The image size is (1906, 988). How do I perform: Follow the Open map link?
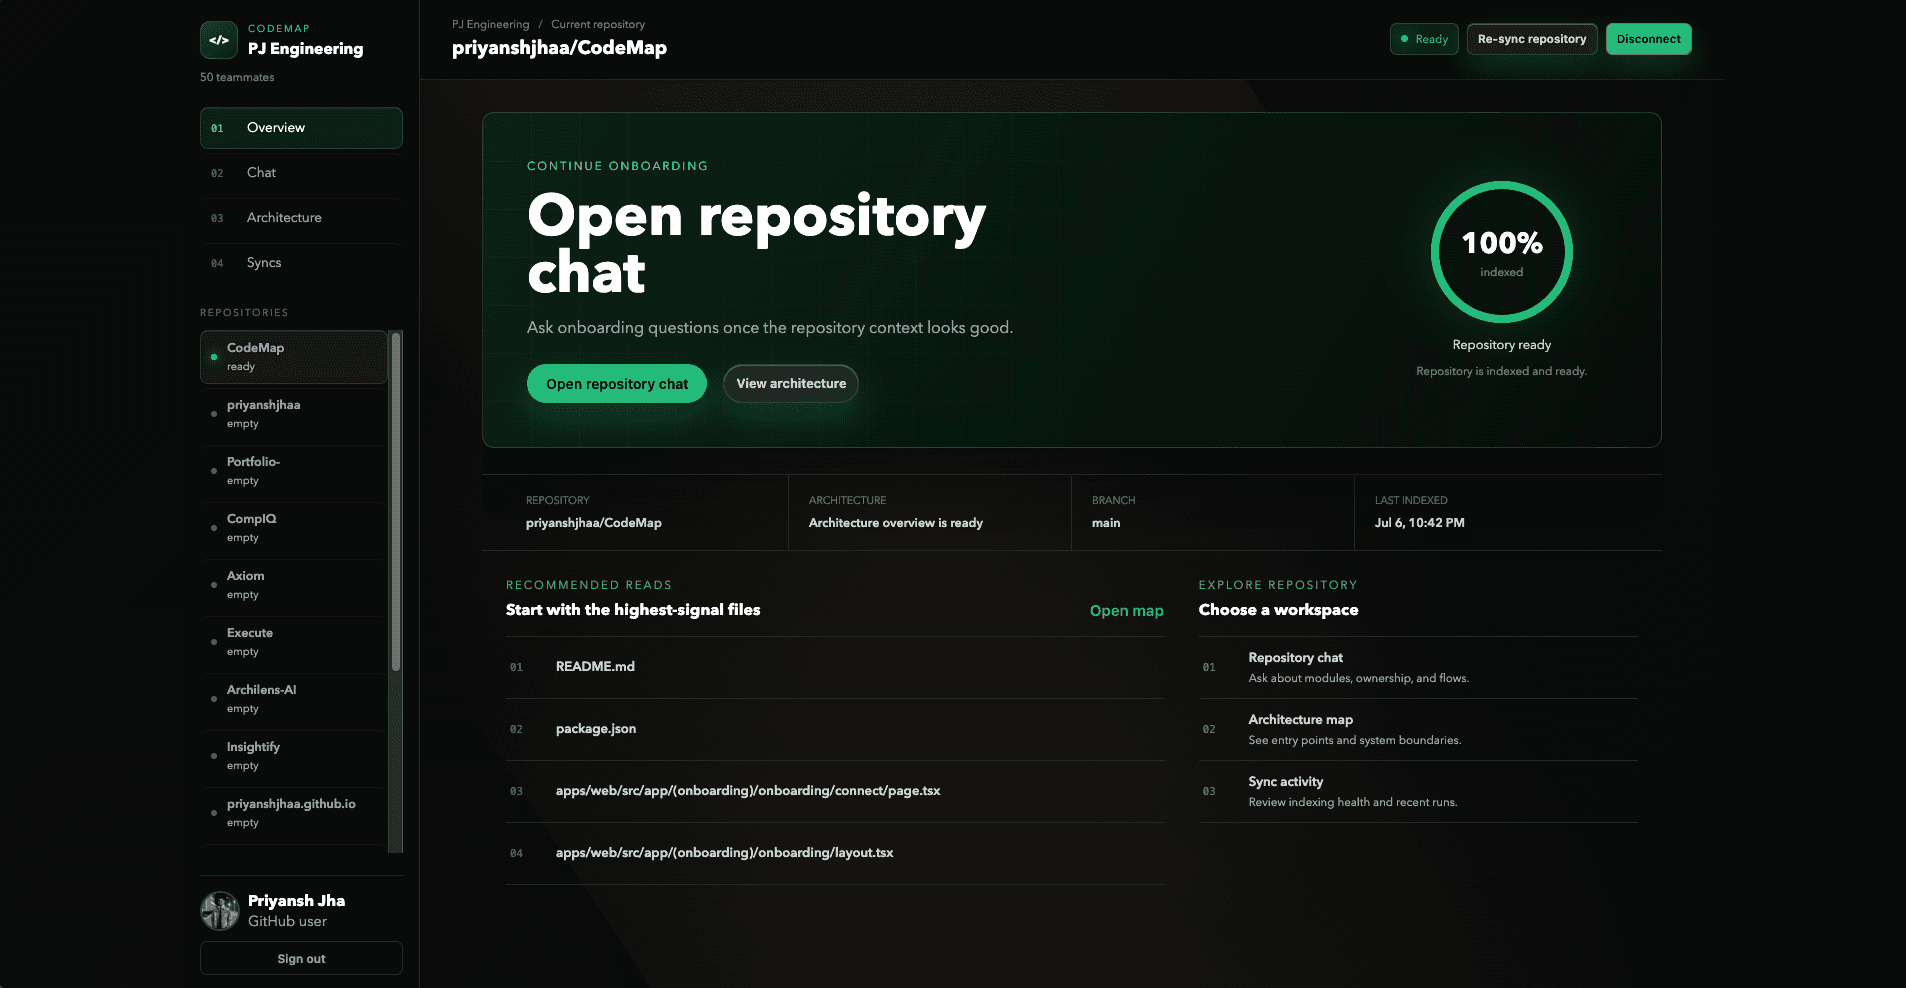point(1126,611)
